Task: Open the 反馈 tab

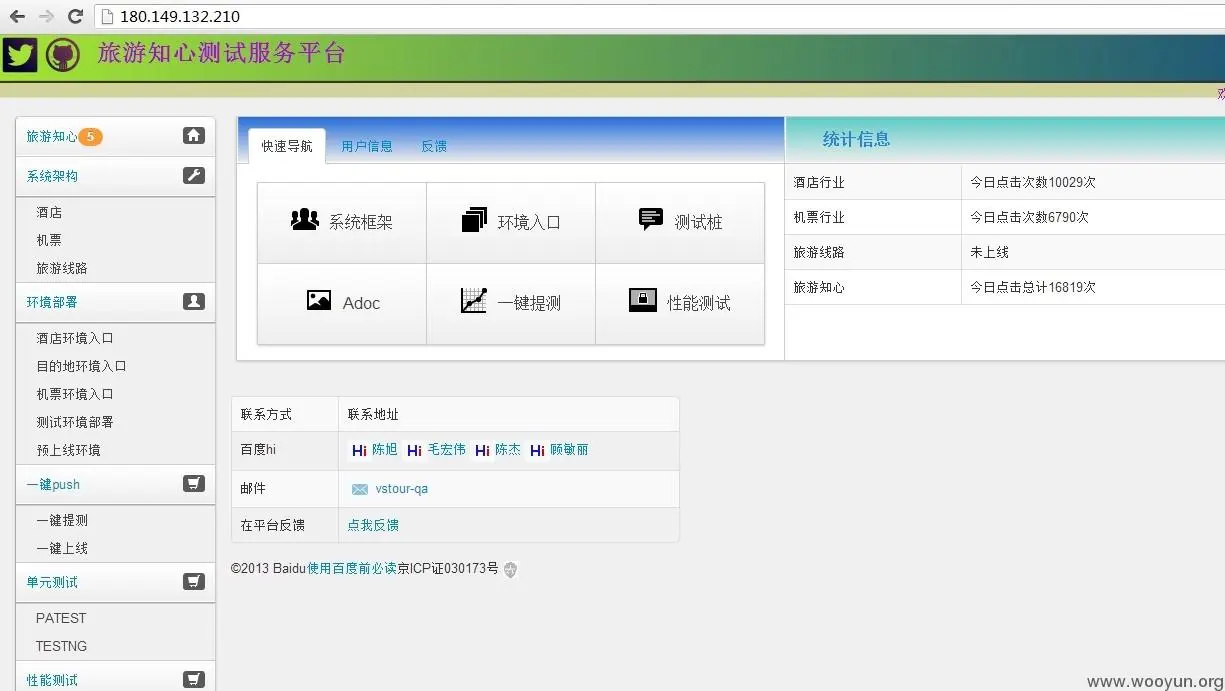Action: 434,145
